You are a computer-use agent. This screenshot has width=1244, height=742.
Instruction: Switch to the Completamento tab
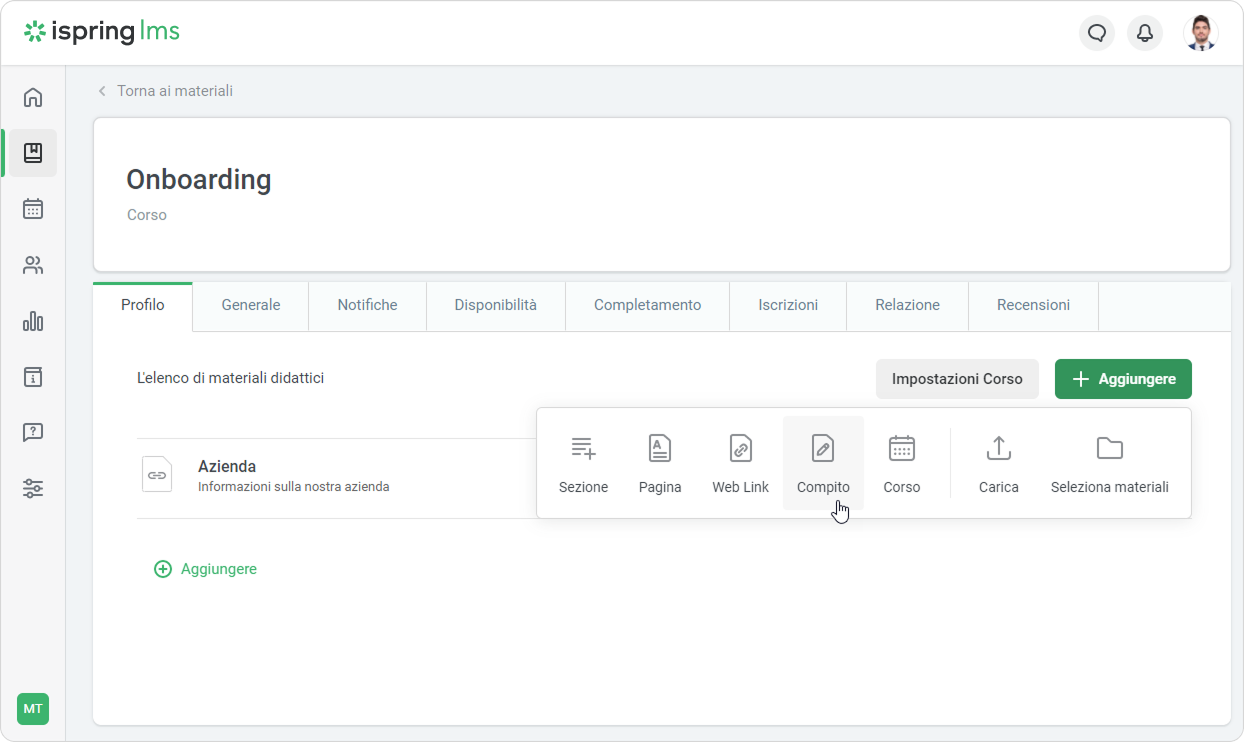click(647, 305)
